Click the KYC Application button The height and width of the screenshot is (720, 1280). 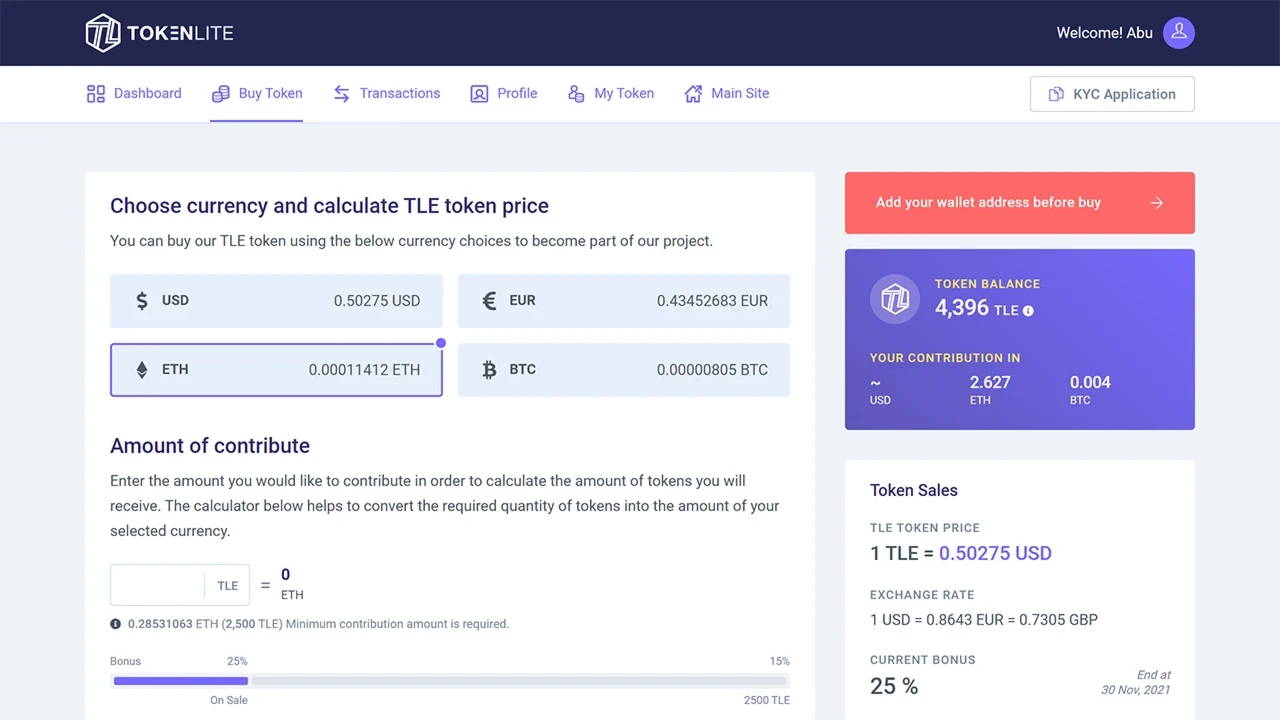point(1112,94)
